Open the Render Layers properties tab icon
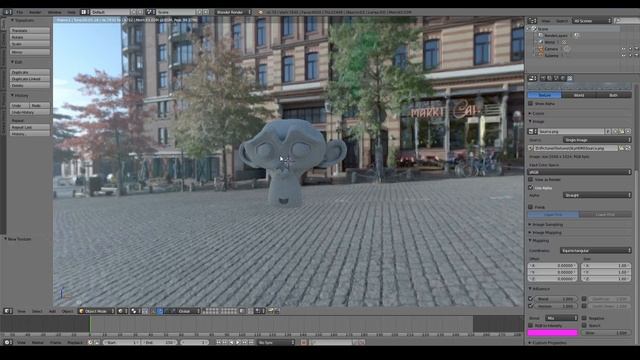The image size is (640, 360). [549, 78]
